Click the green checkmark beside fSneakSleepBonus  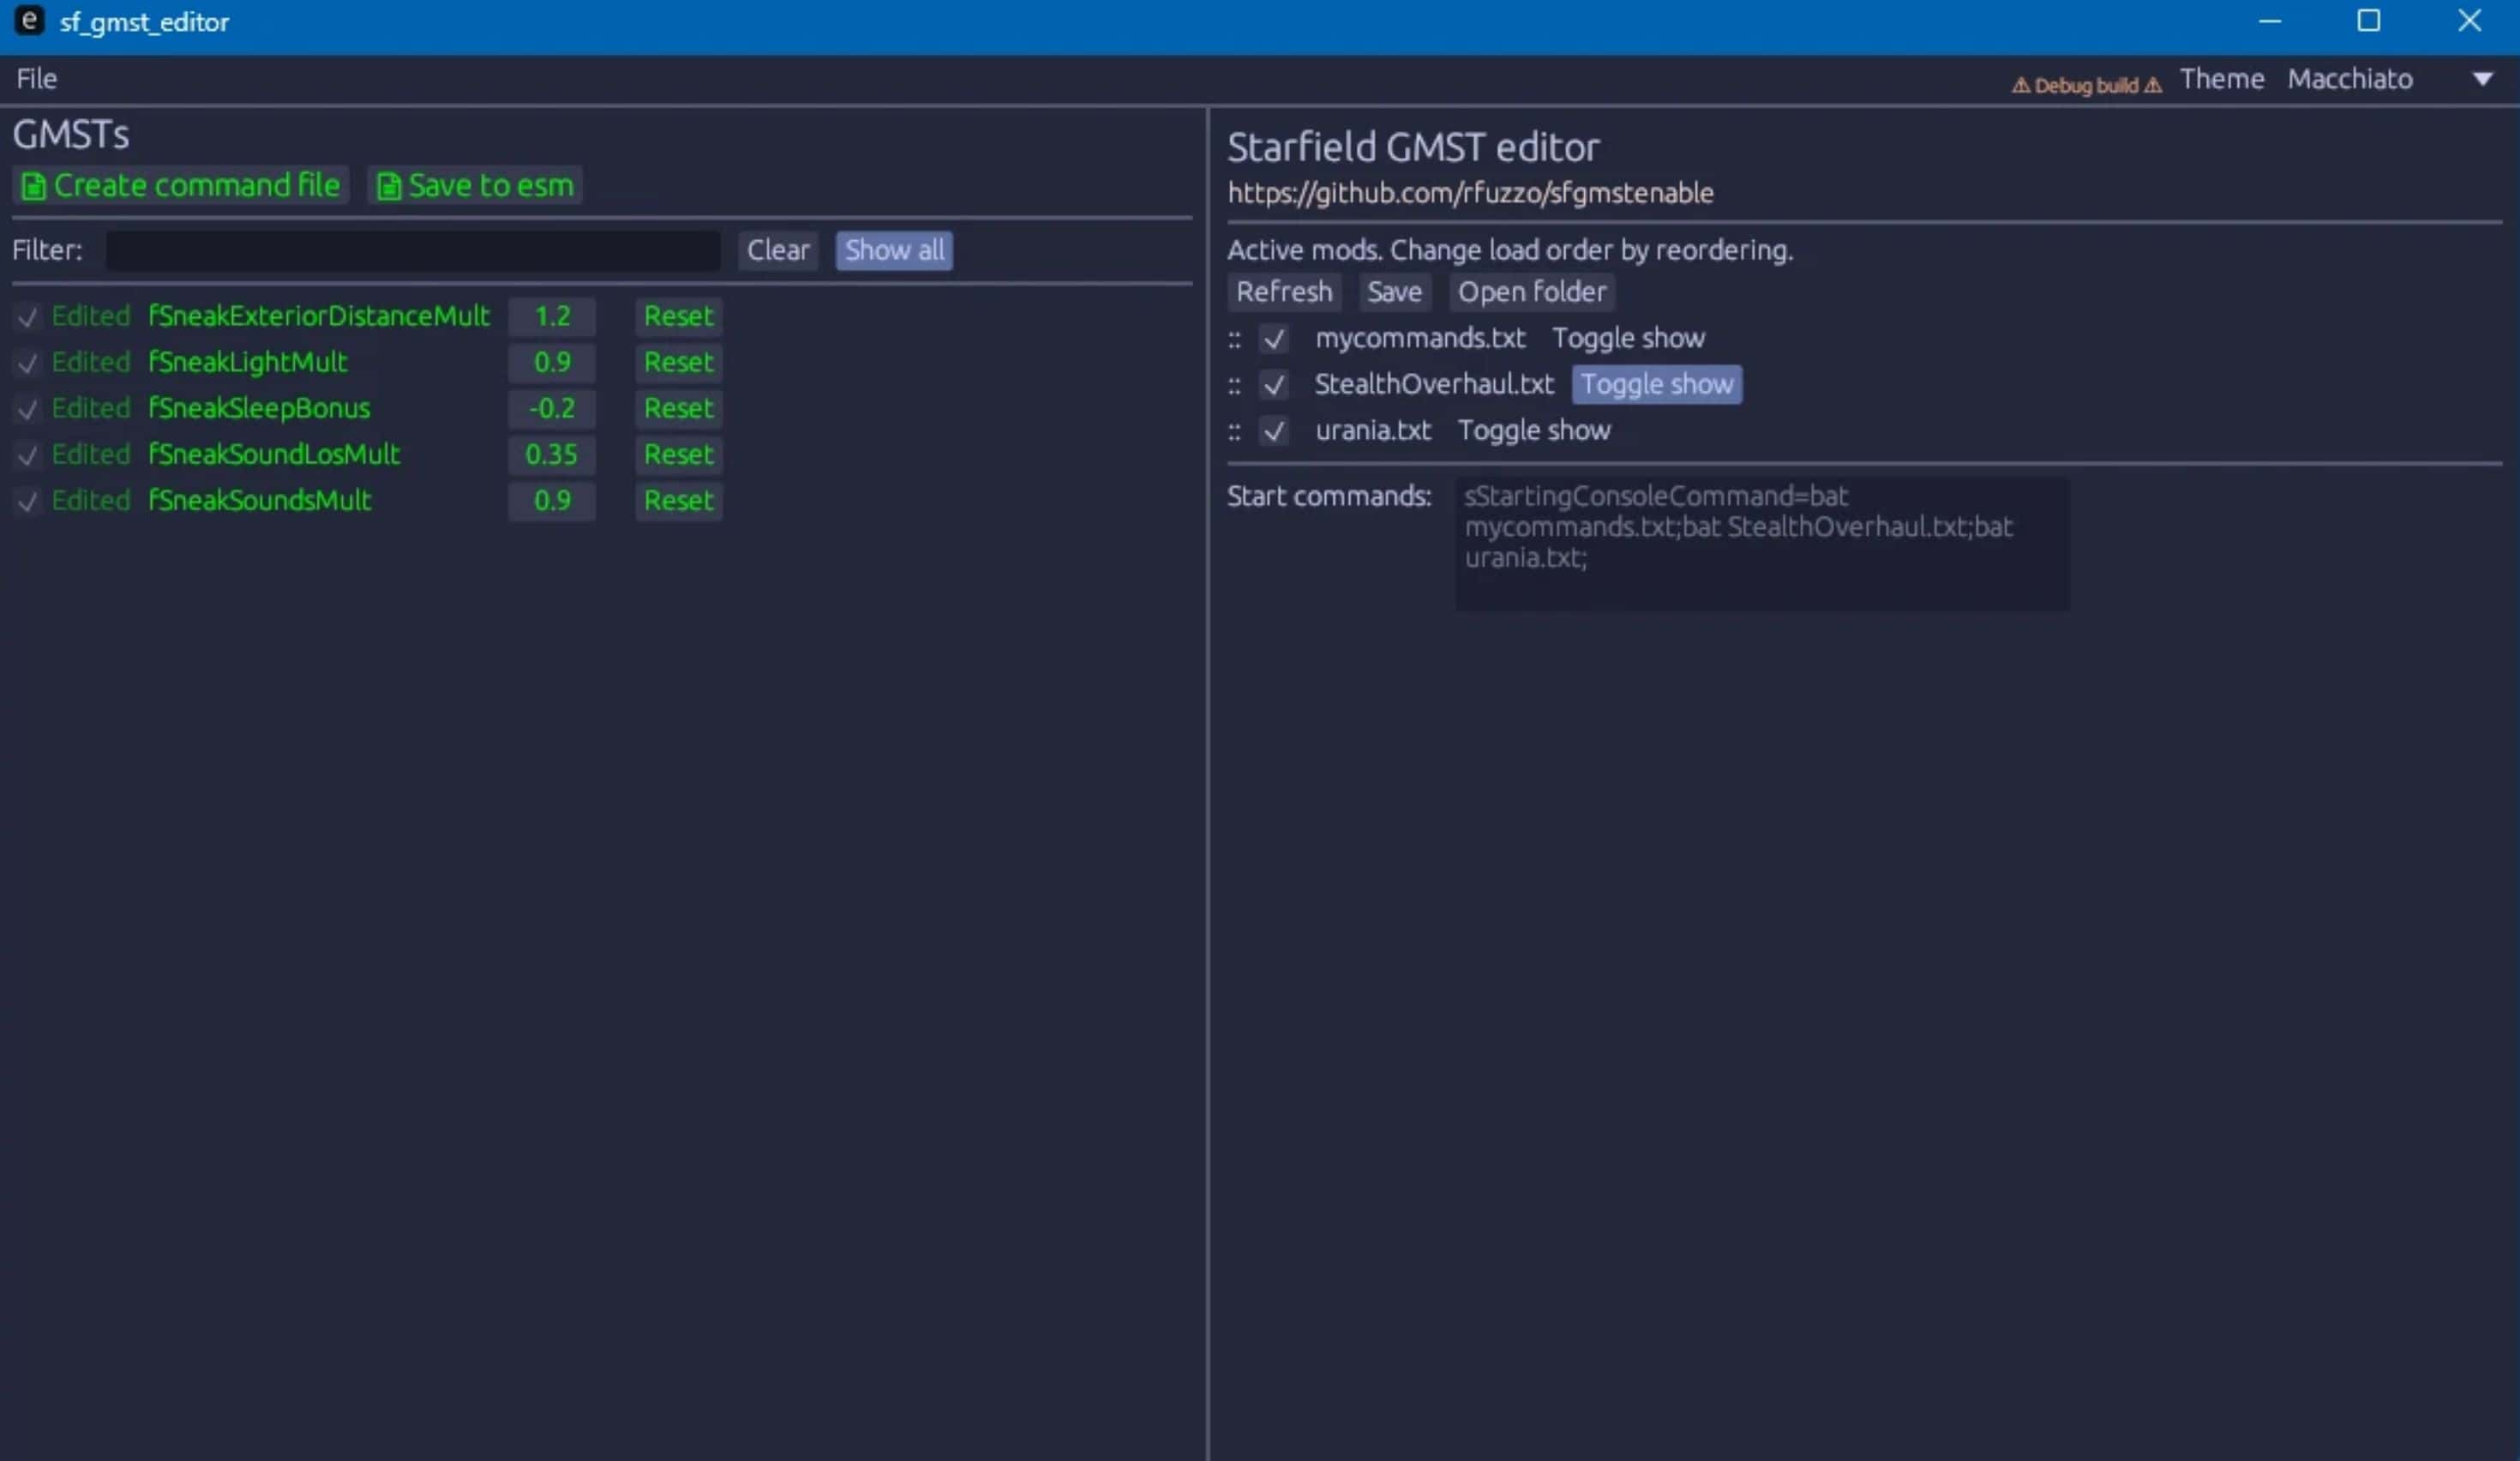point(27,409)
